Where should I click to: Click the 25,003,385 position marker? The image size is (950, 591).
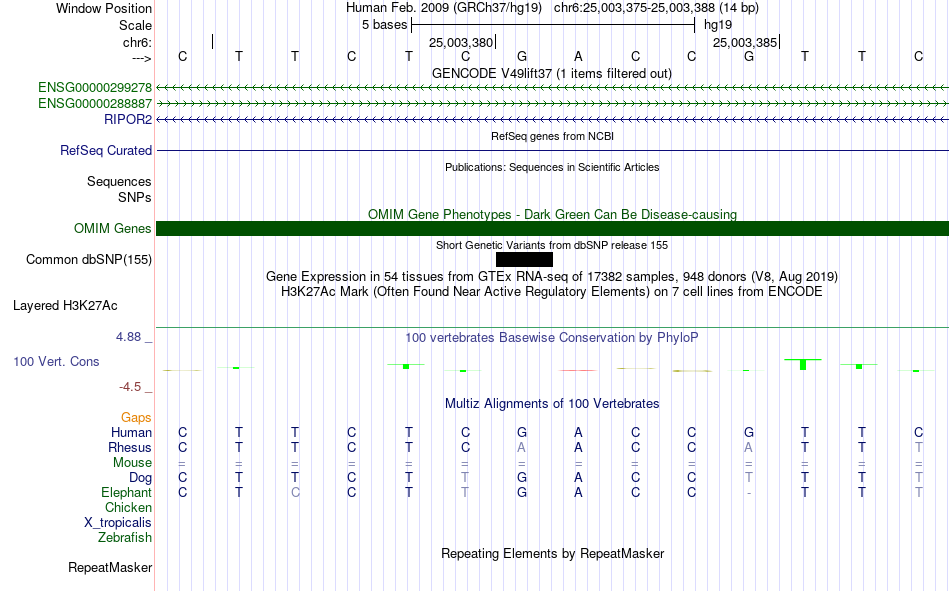coord(745,42)
